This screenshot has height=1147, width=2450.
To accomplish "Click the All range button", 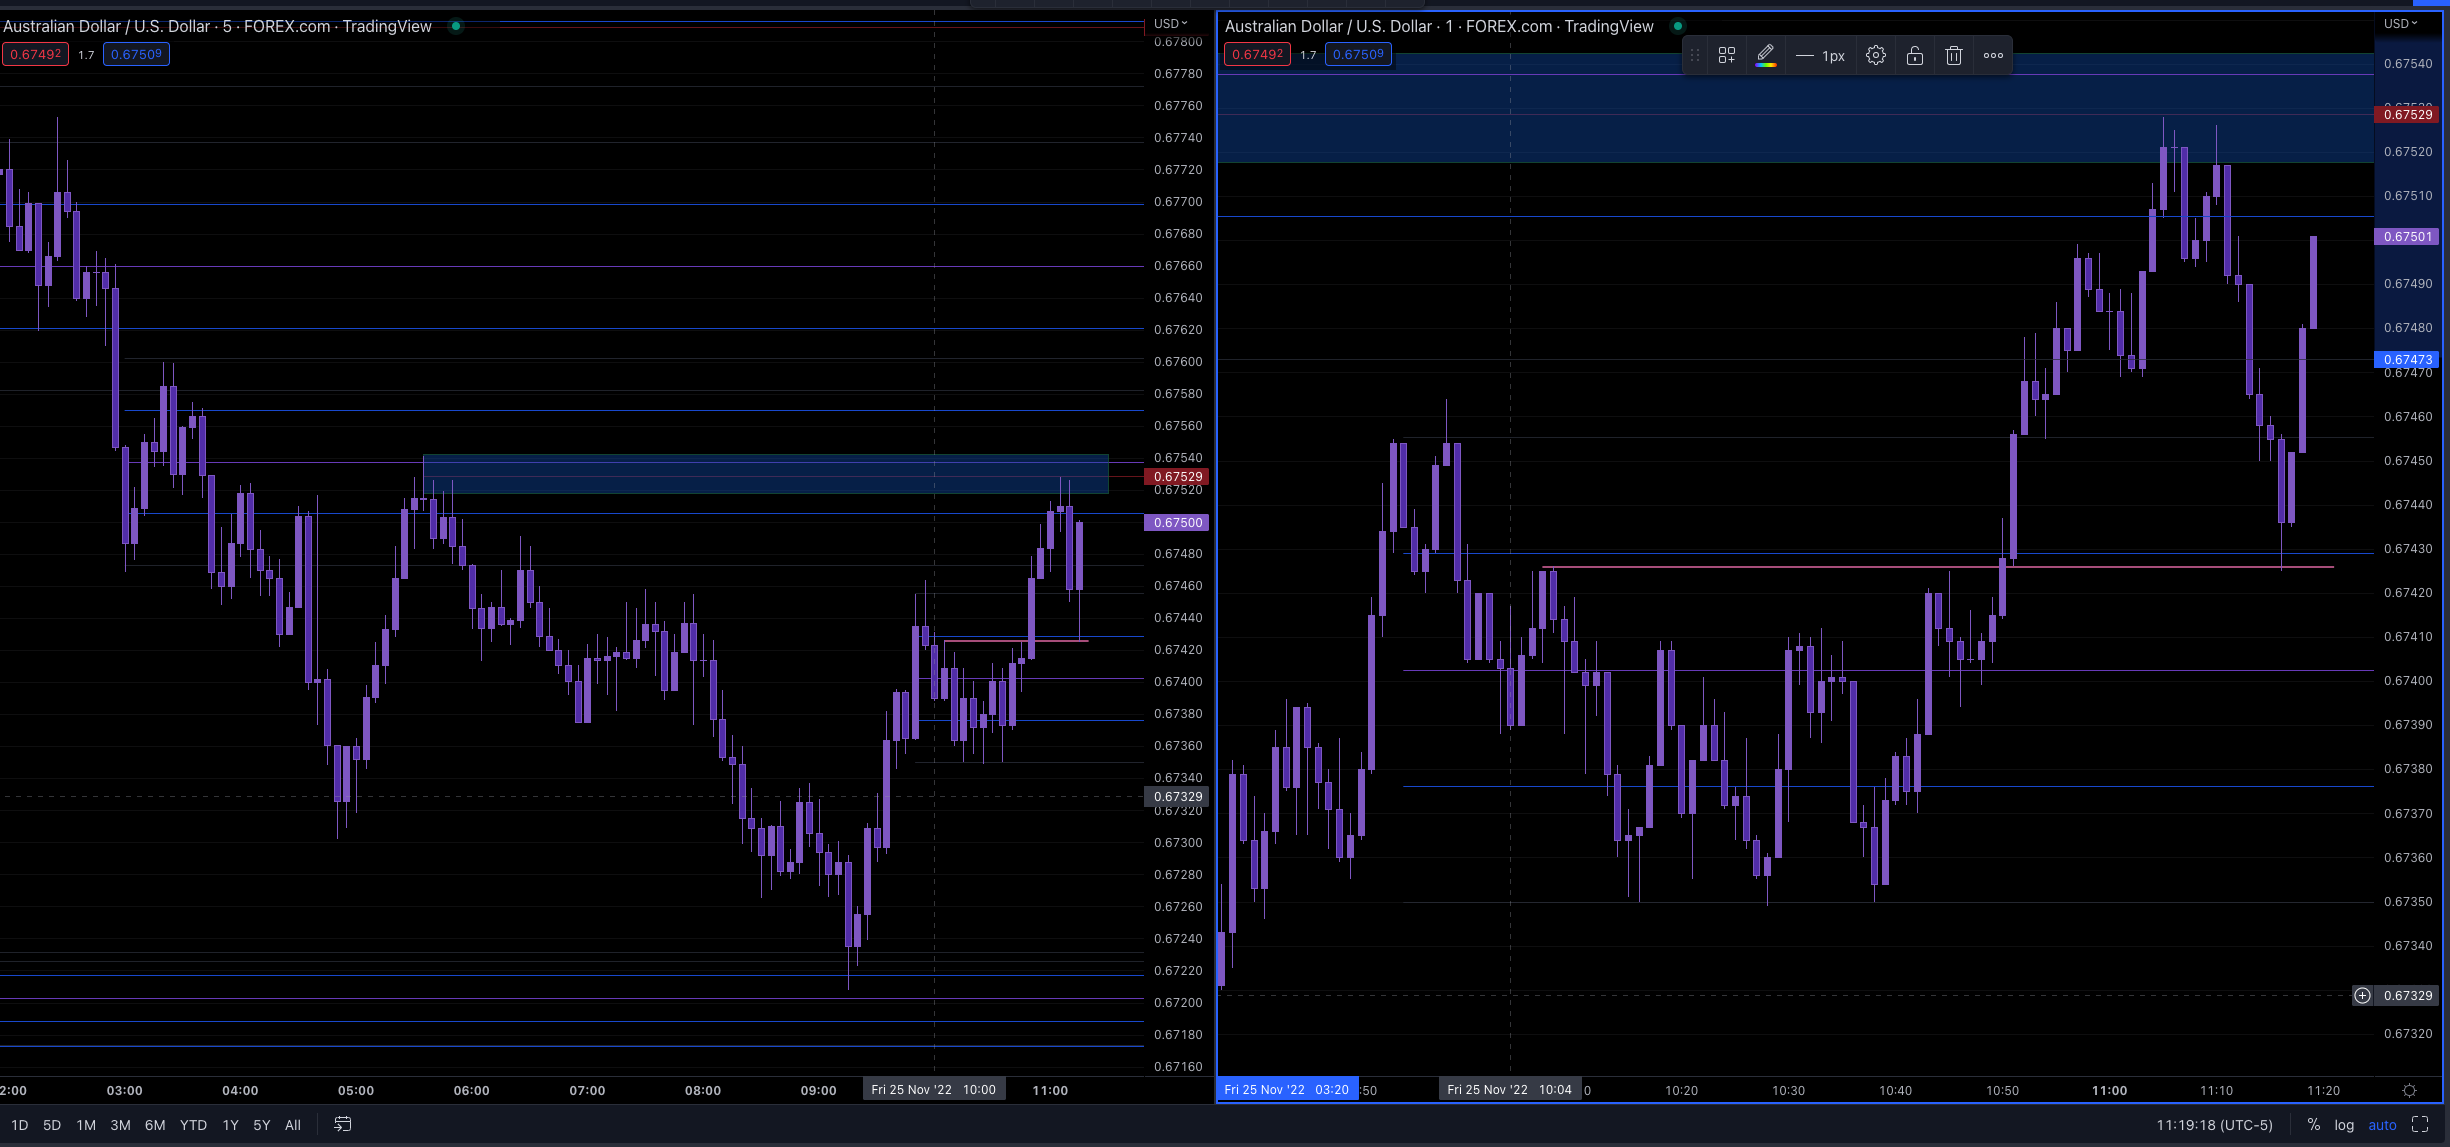I will (x=293, y=1124).
